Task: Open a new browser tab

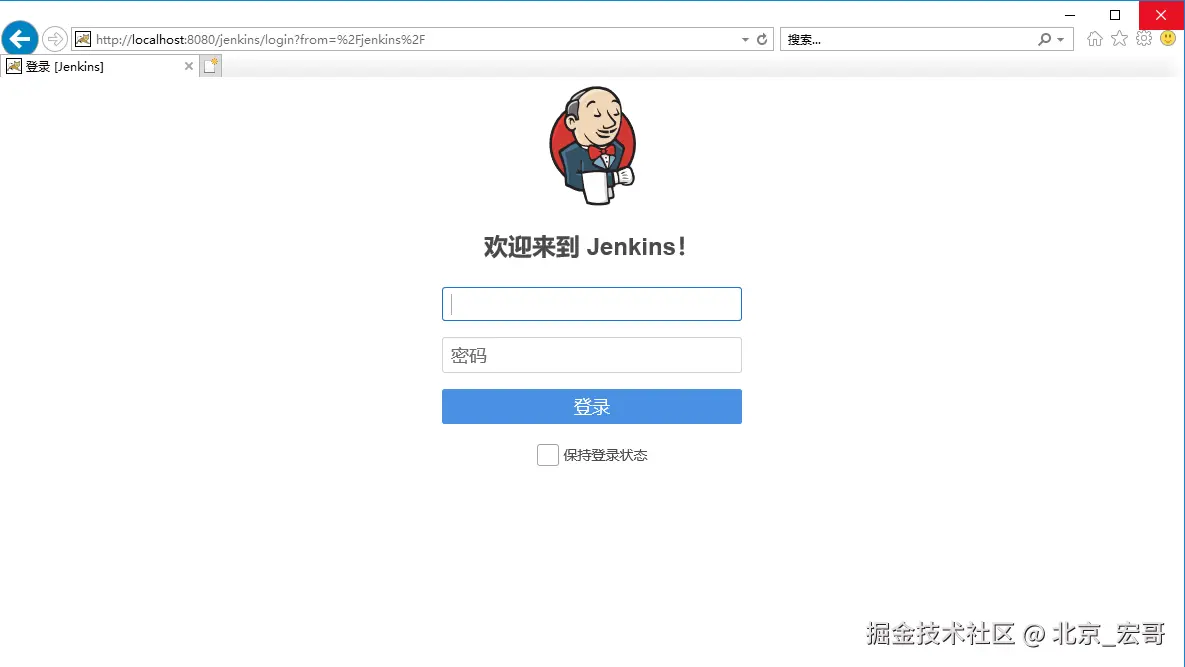Action: coord(211,66)
